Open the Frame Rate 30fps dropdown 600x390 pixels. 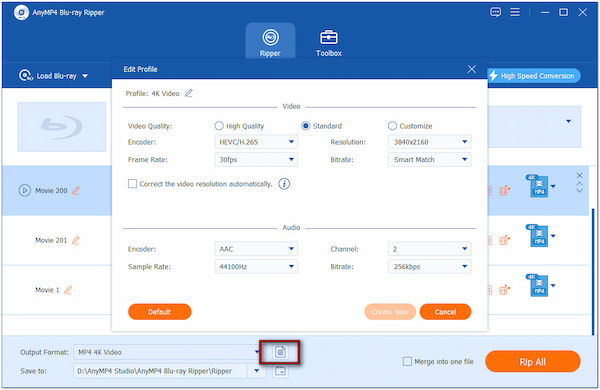tap(256, 159)
